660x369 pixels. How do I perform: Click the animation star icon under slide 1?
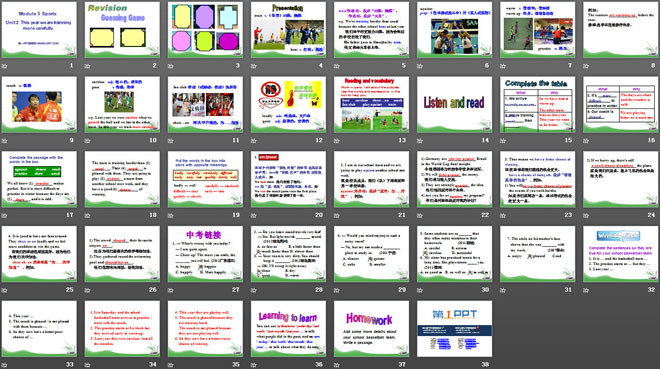tap(4, 66)
